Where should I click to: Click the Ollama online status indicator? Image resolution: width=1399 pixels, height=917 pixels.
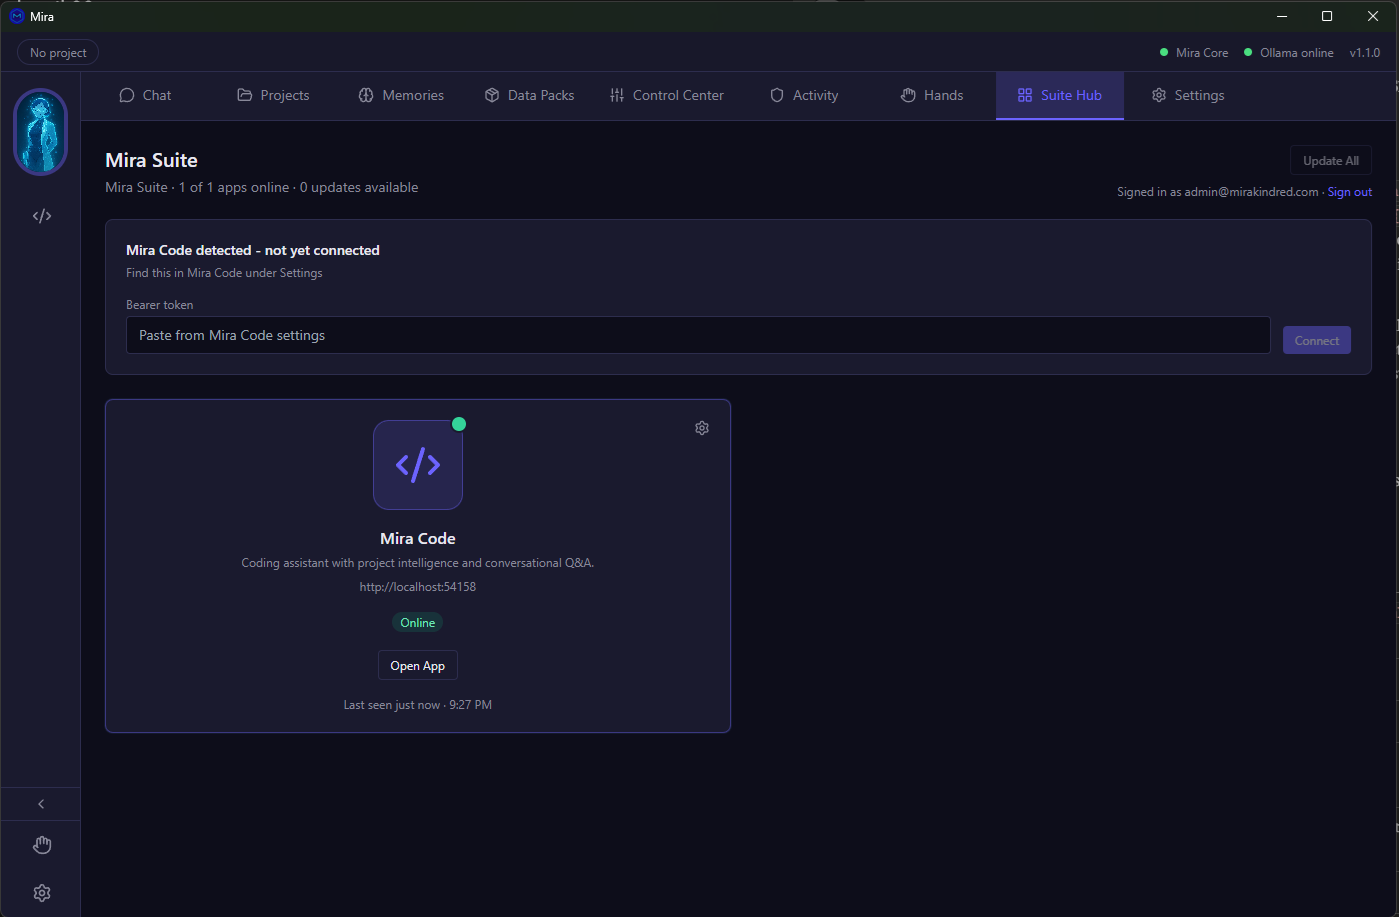(x=1289, y=53)
